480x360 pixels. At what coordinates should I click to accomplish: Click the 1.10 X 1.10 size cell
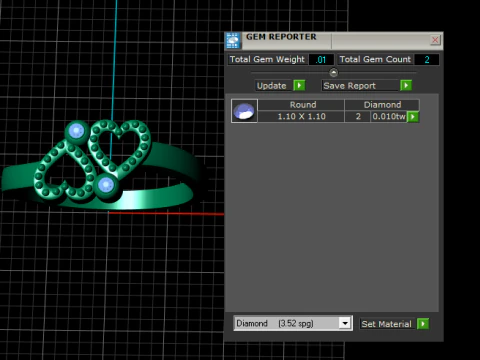[x=301, y=116]
